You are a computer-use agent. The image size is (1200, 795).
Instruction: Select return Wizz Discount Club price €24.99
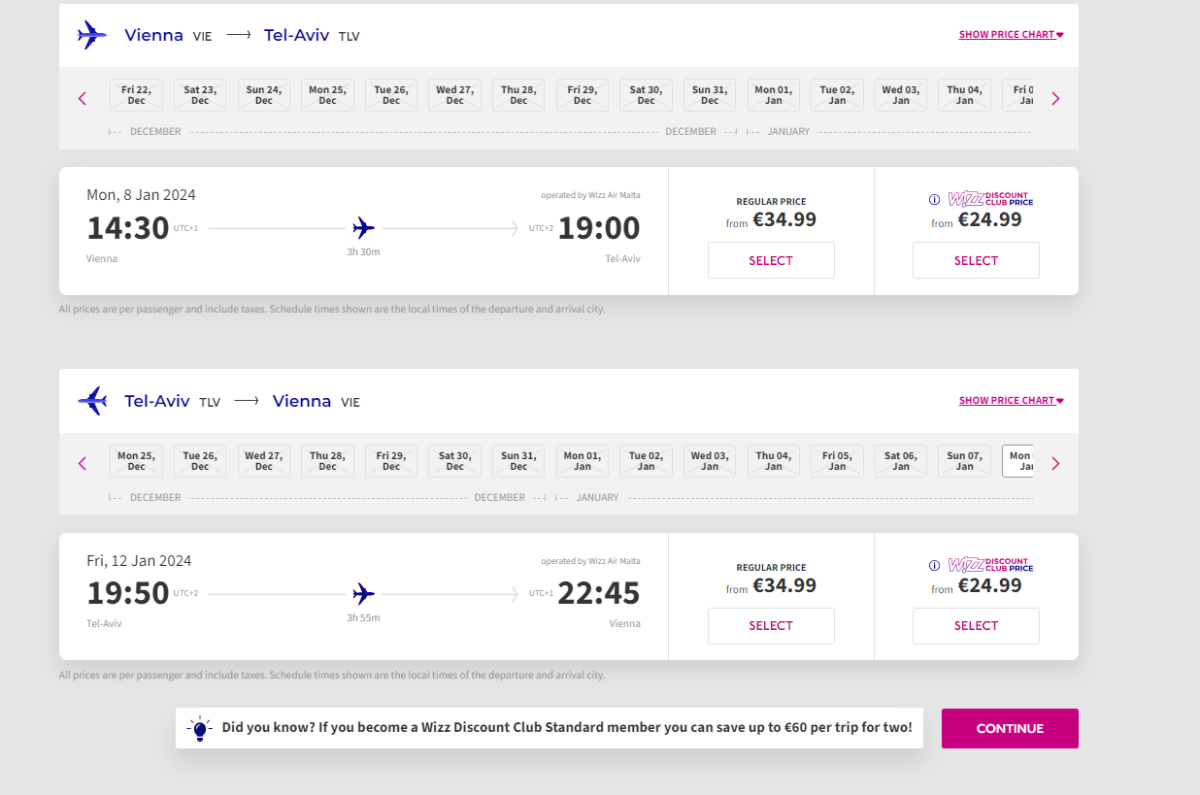click(x=976, y=626)
